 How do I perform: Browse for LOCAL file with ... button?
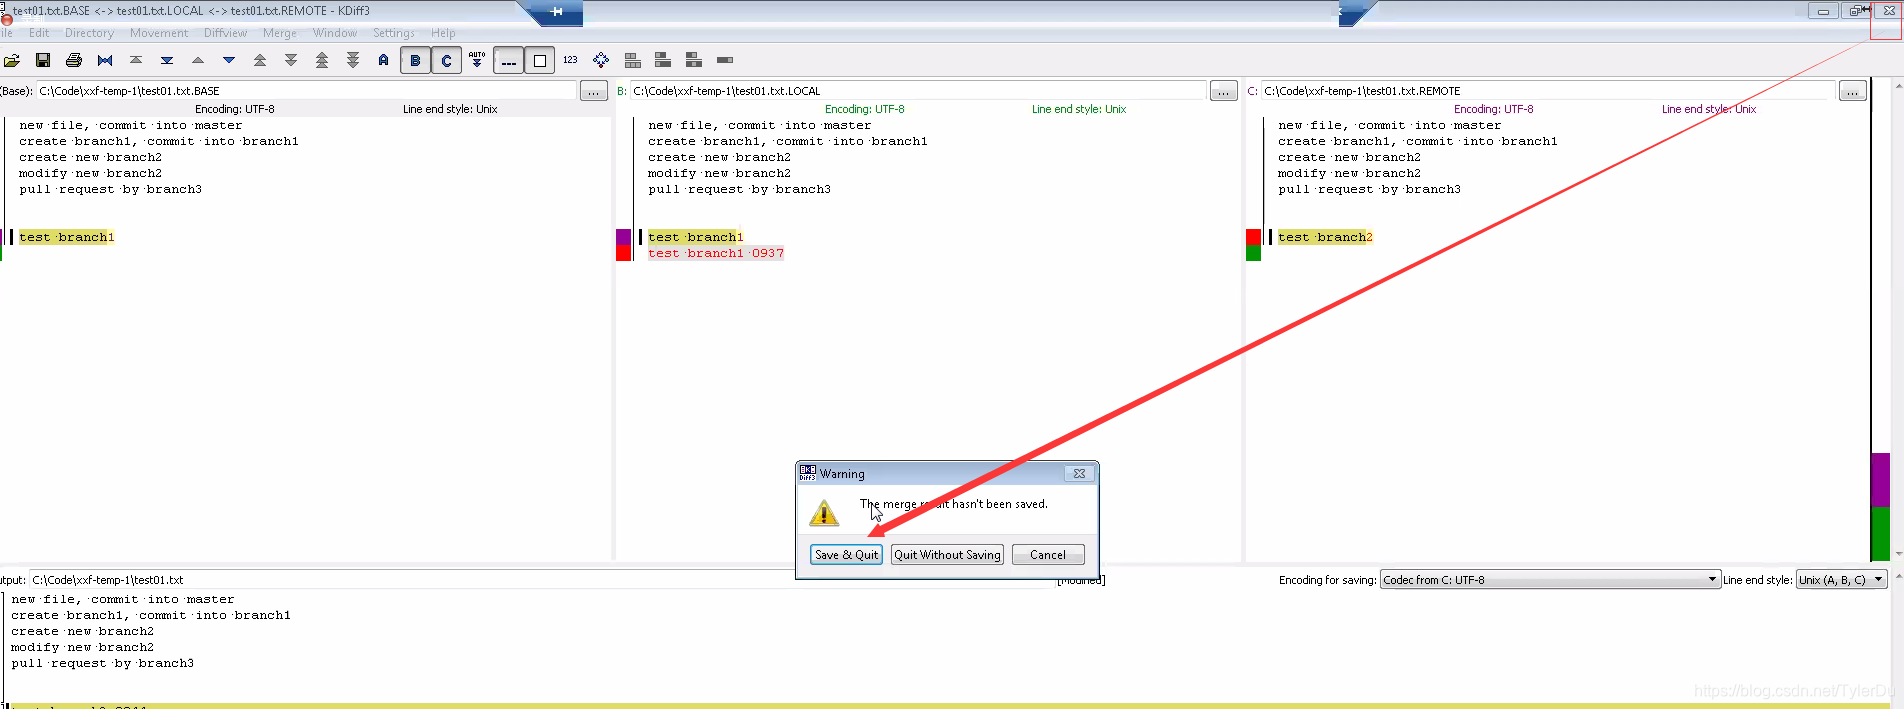(x=1224, y=91)
